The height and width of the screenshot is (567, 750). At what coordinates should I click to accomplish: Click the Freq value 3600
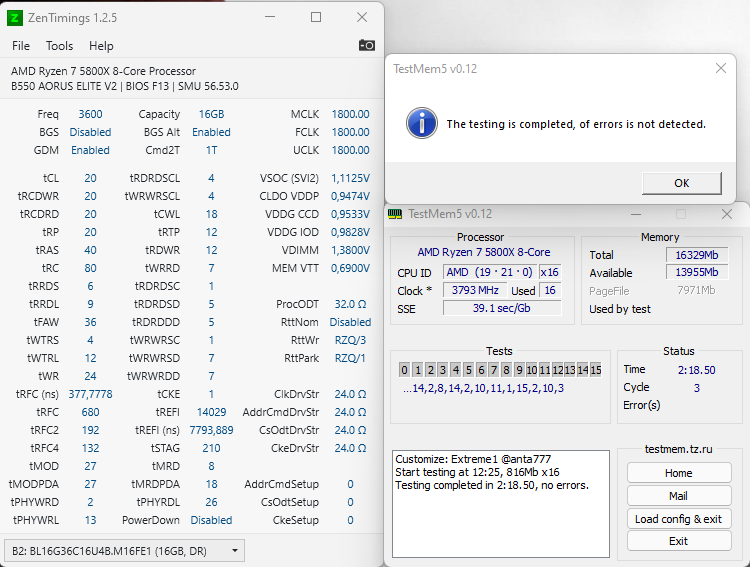(x=90, y=114)
